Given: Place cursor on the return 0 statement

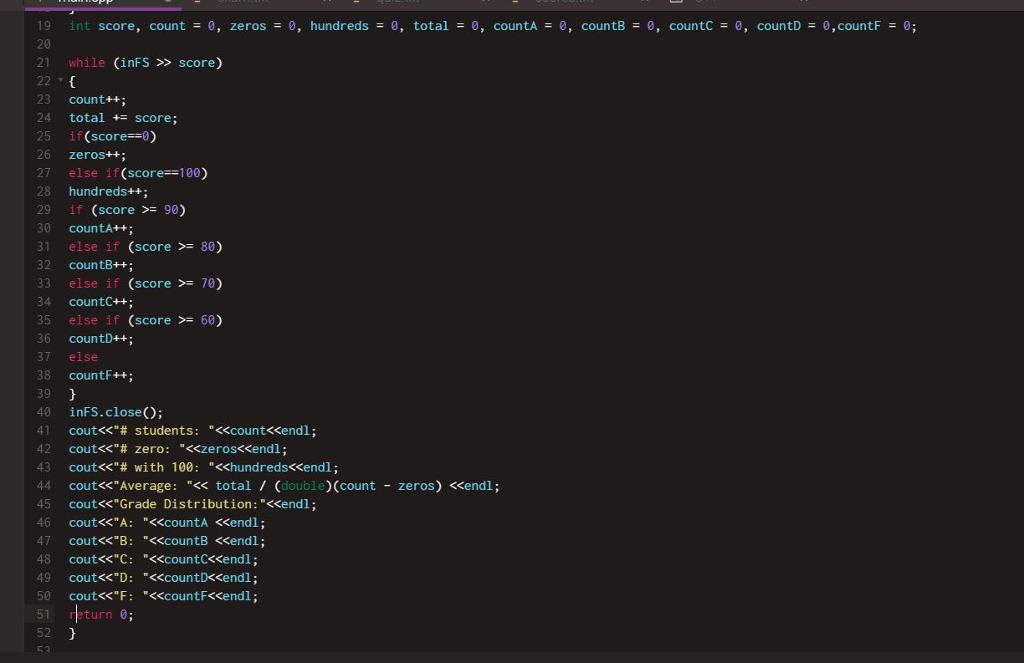Looking at the screenshot, I should [98, 614].
